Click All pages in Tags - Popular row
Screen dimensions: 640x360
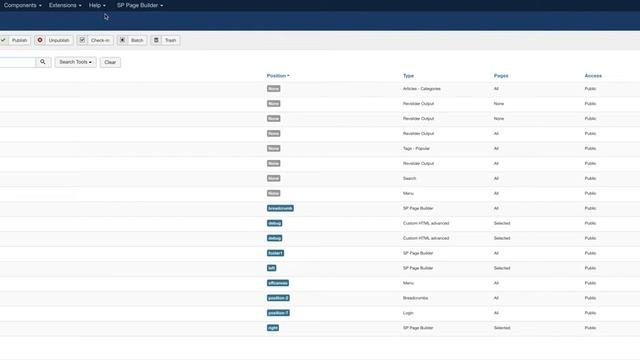pos(496,149)
